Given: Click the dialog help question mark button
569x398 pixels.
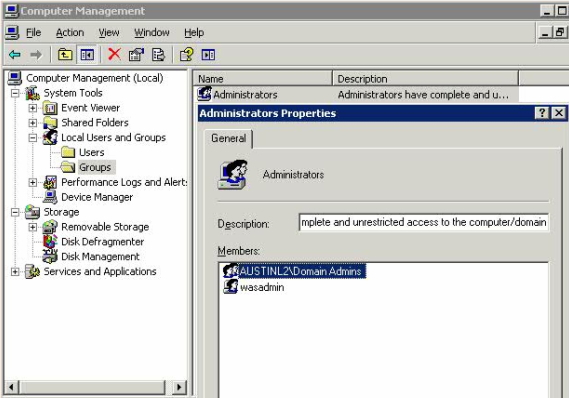Looking at the screenshot, I should [x=542, y=113].
